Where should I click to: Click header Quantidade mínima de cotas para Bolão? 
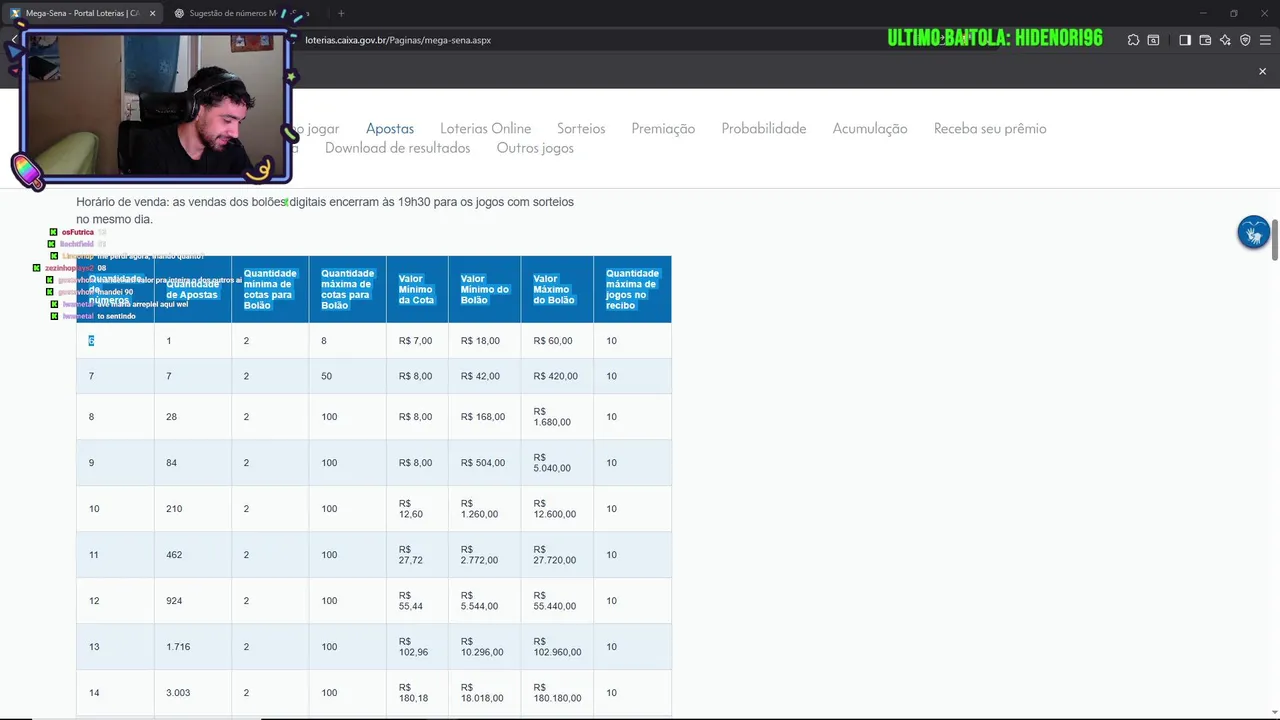[x=270, y=289]
